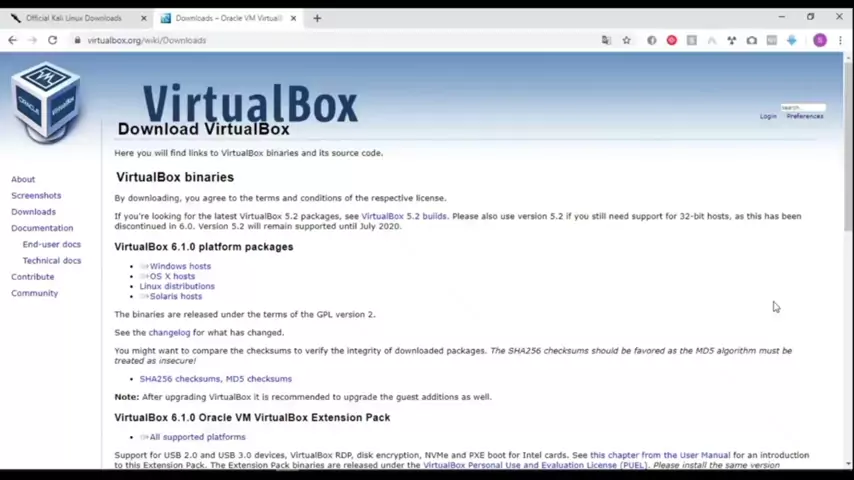854x480 pixels.
Task: Click the search field near Login
Action: pyautogui.click(x=802, y=107)
